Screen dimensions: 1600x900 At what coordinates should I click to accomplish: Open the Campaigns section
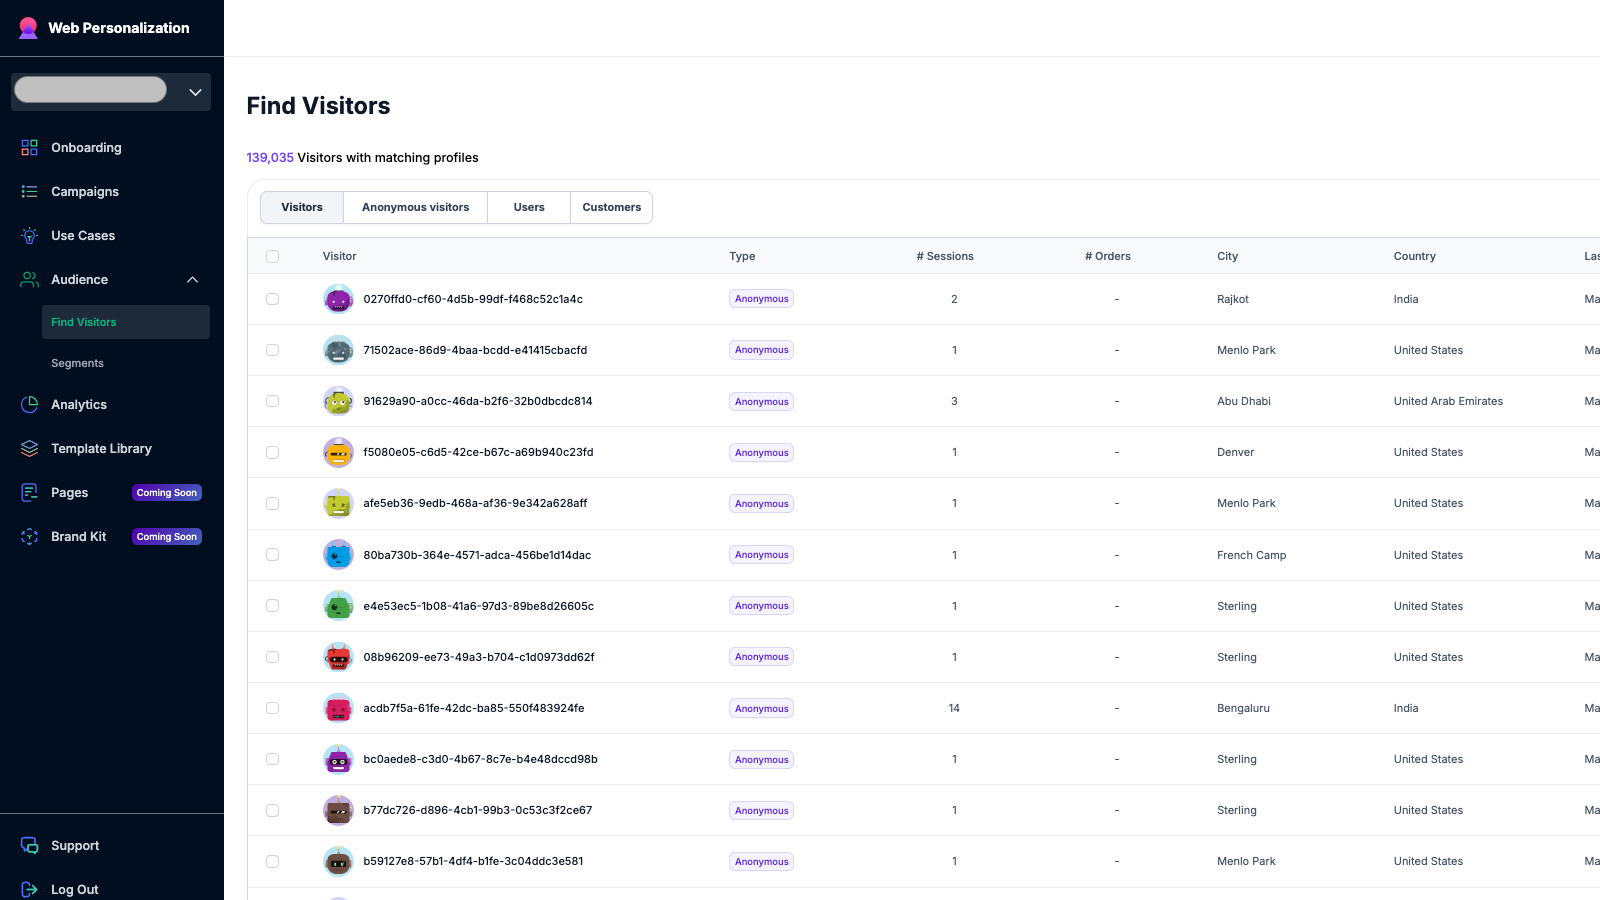85,192
